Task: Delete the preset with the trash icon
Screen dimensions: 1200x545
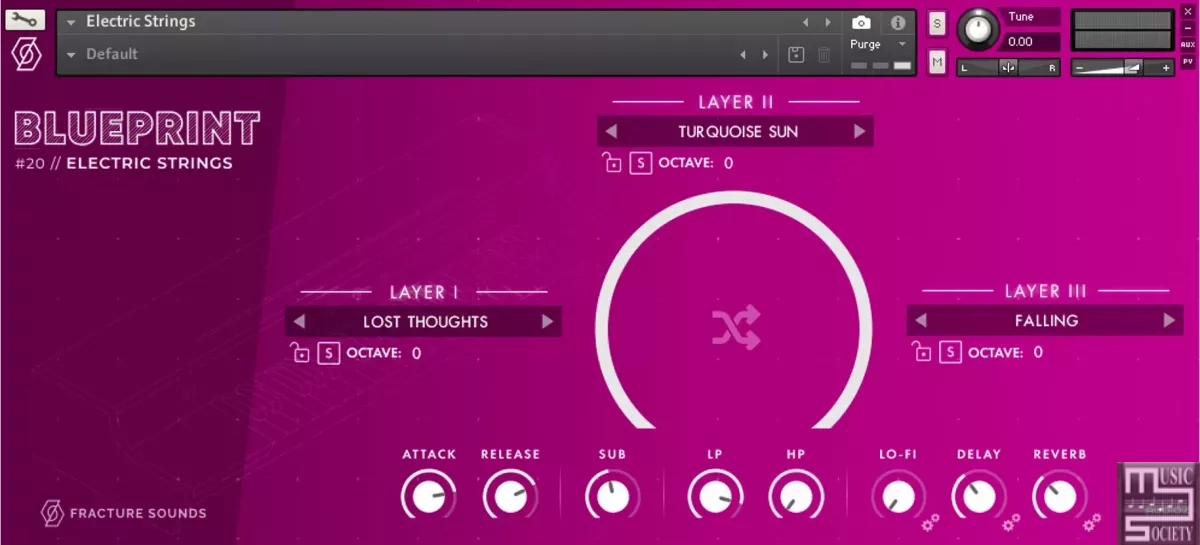Action: [824, 55]
